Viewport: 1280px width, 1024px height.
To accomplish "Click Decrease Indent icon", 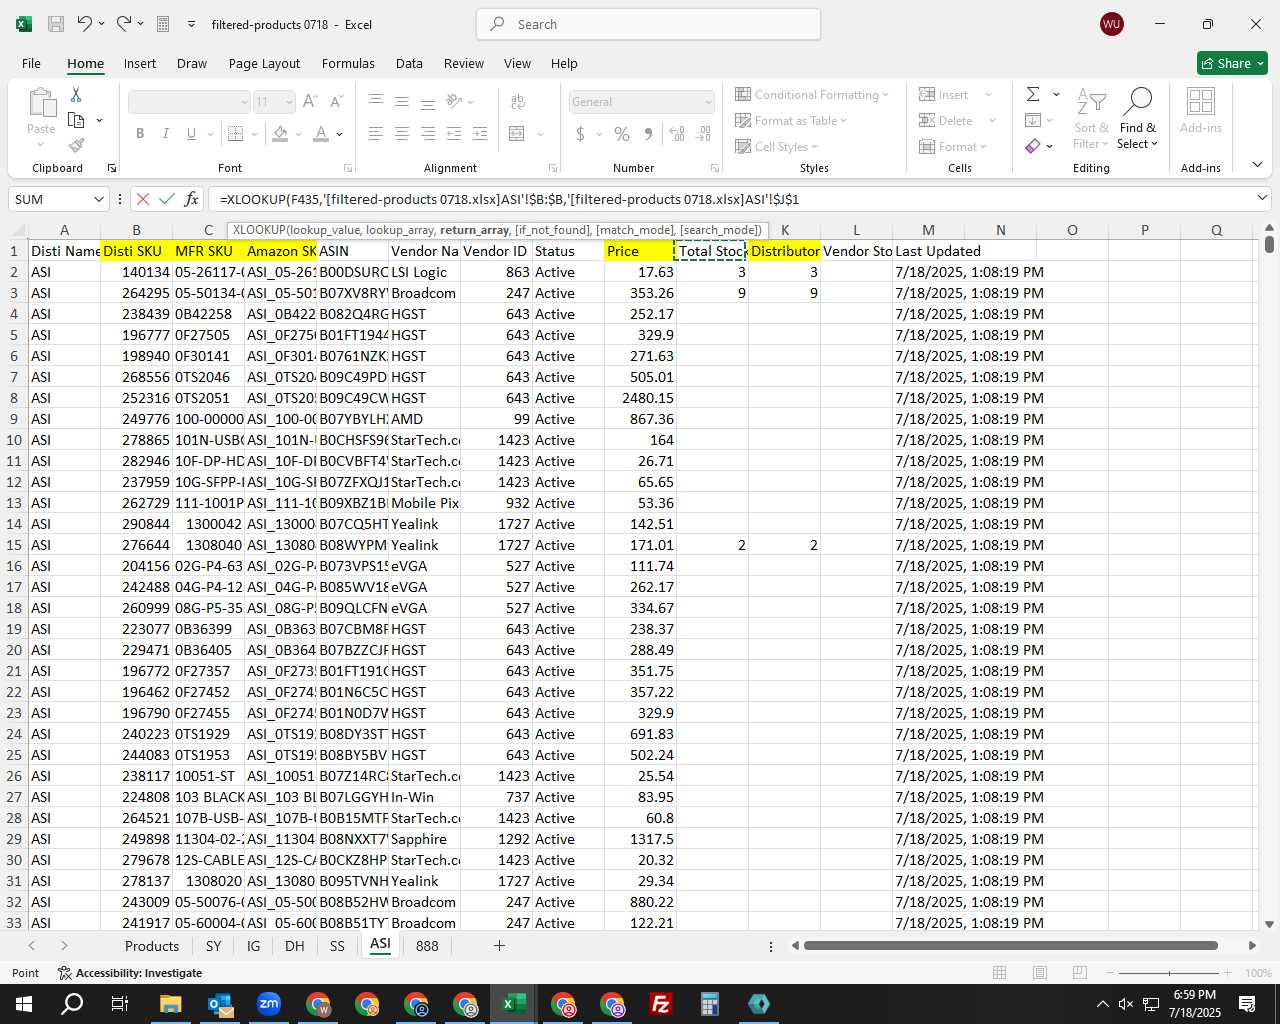I will (x=454, y=133).
